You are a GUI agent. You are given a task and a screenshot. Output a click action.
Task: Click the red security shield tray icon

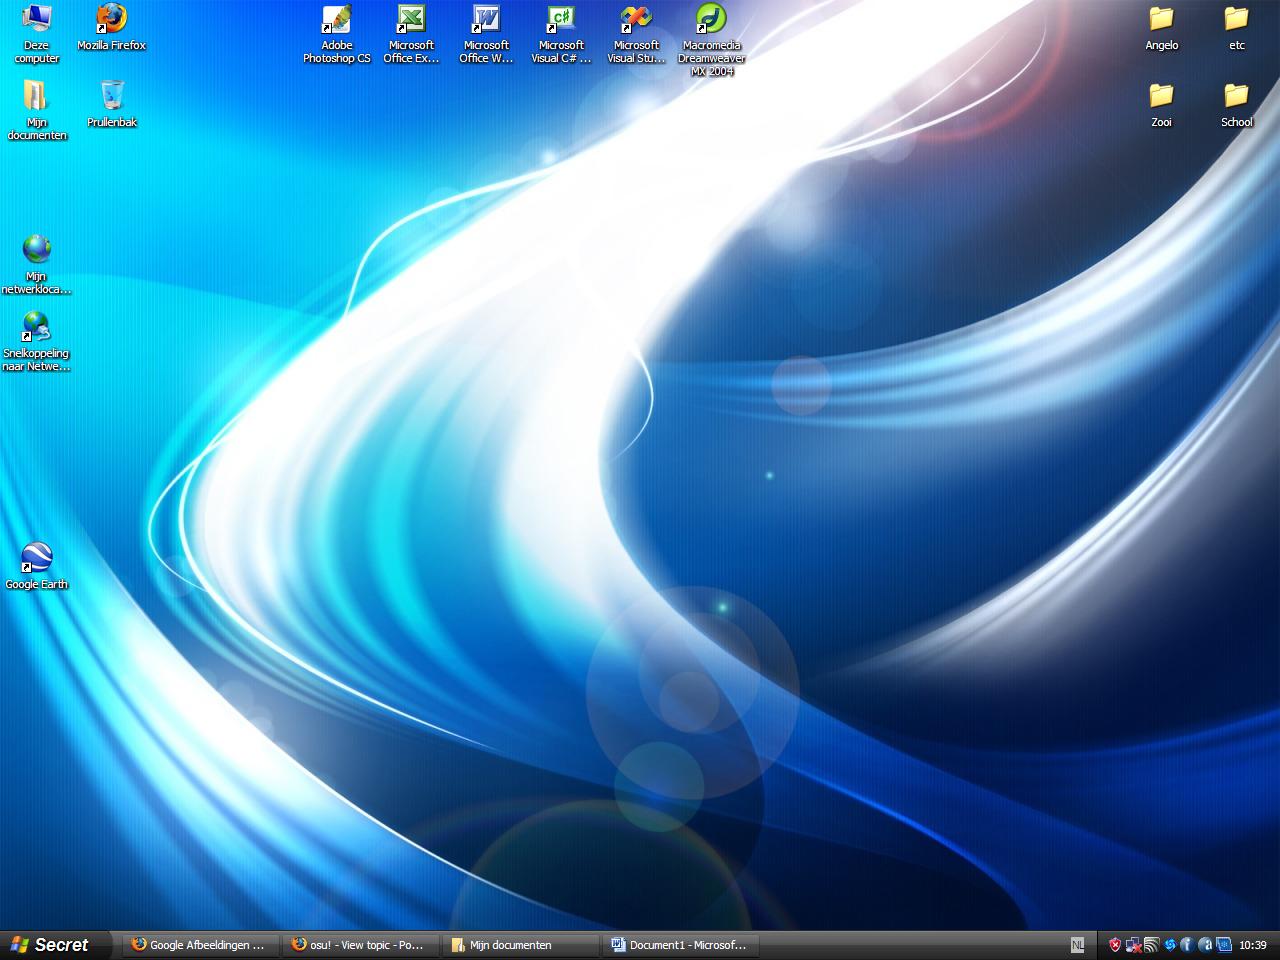point(1115,945)
